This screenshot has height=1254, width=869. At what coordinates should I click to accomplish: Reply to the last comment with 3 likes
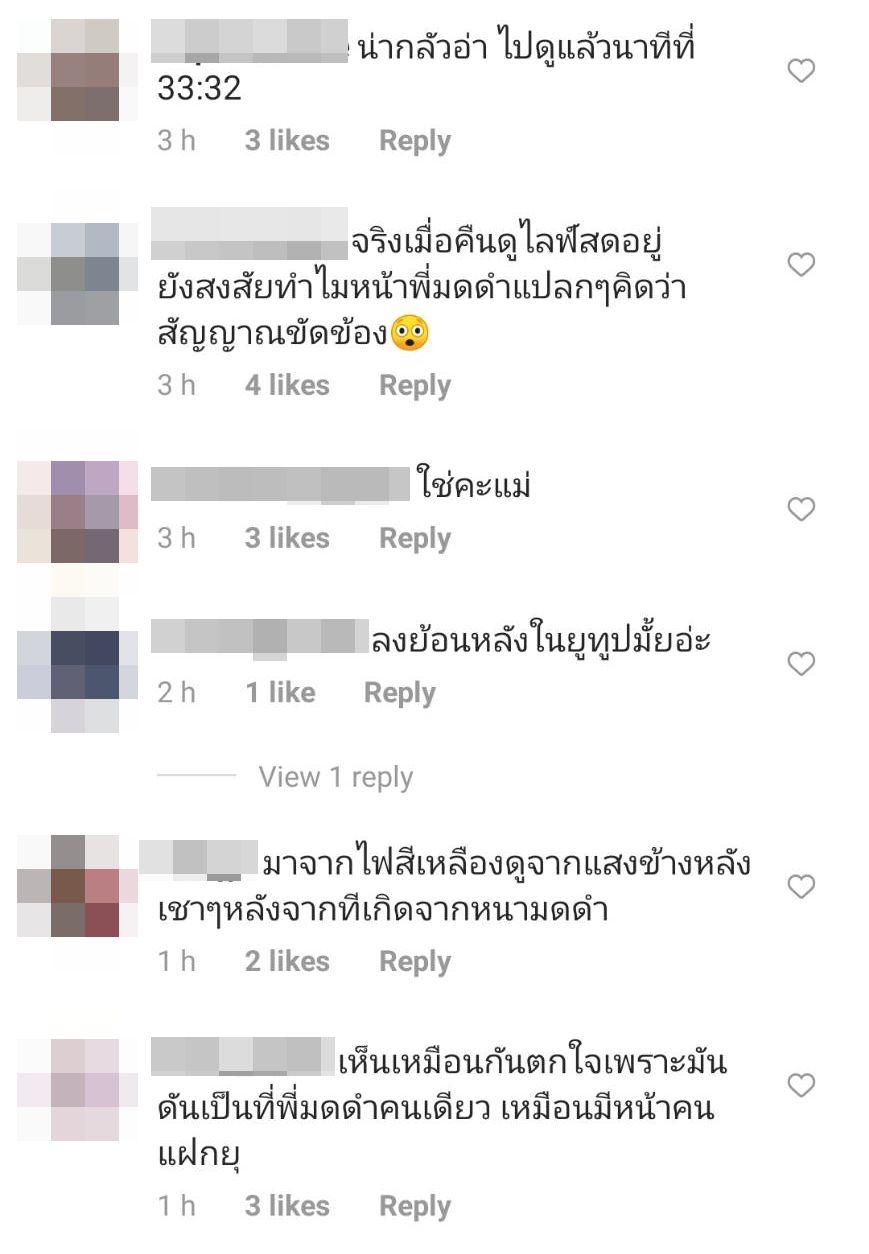pos(415,1206)
